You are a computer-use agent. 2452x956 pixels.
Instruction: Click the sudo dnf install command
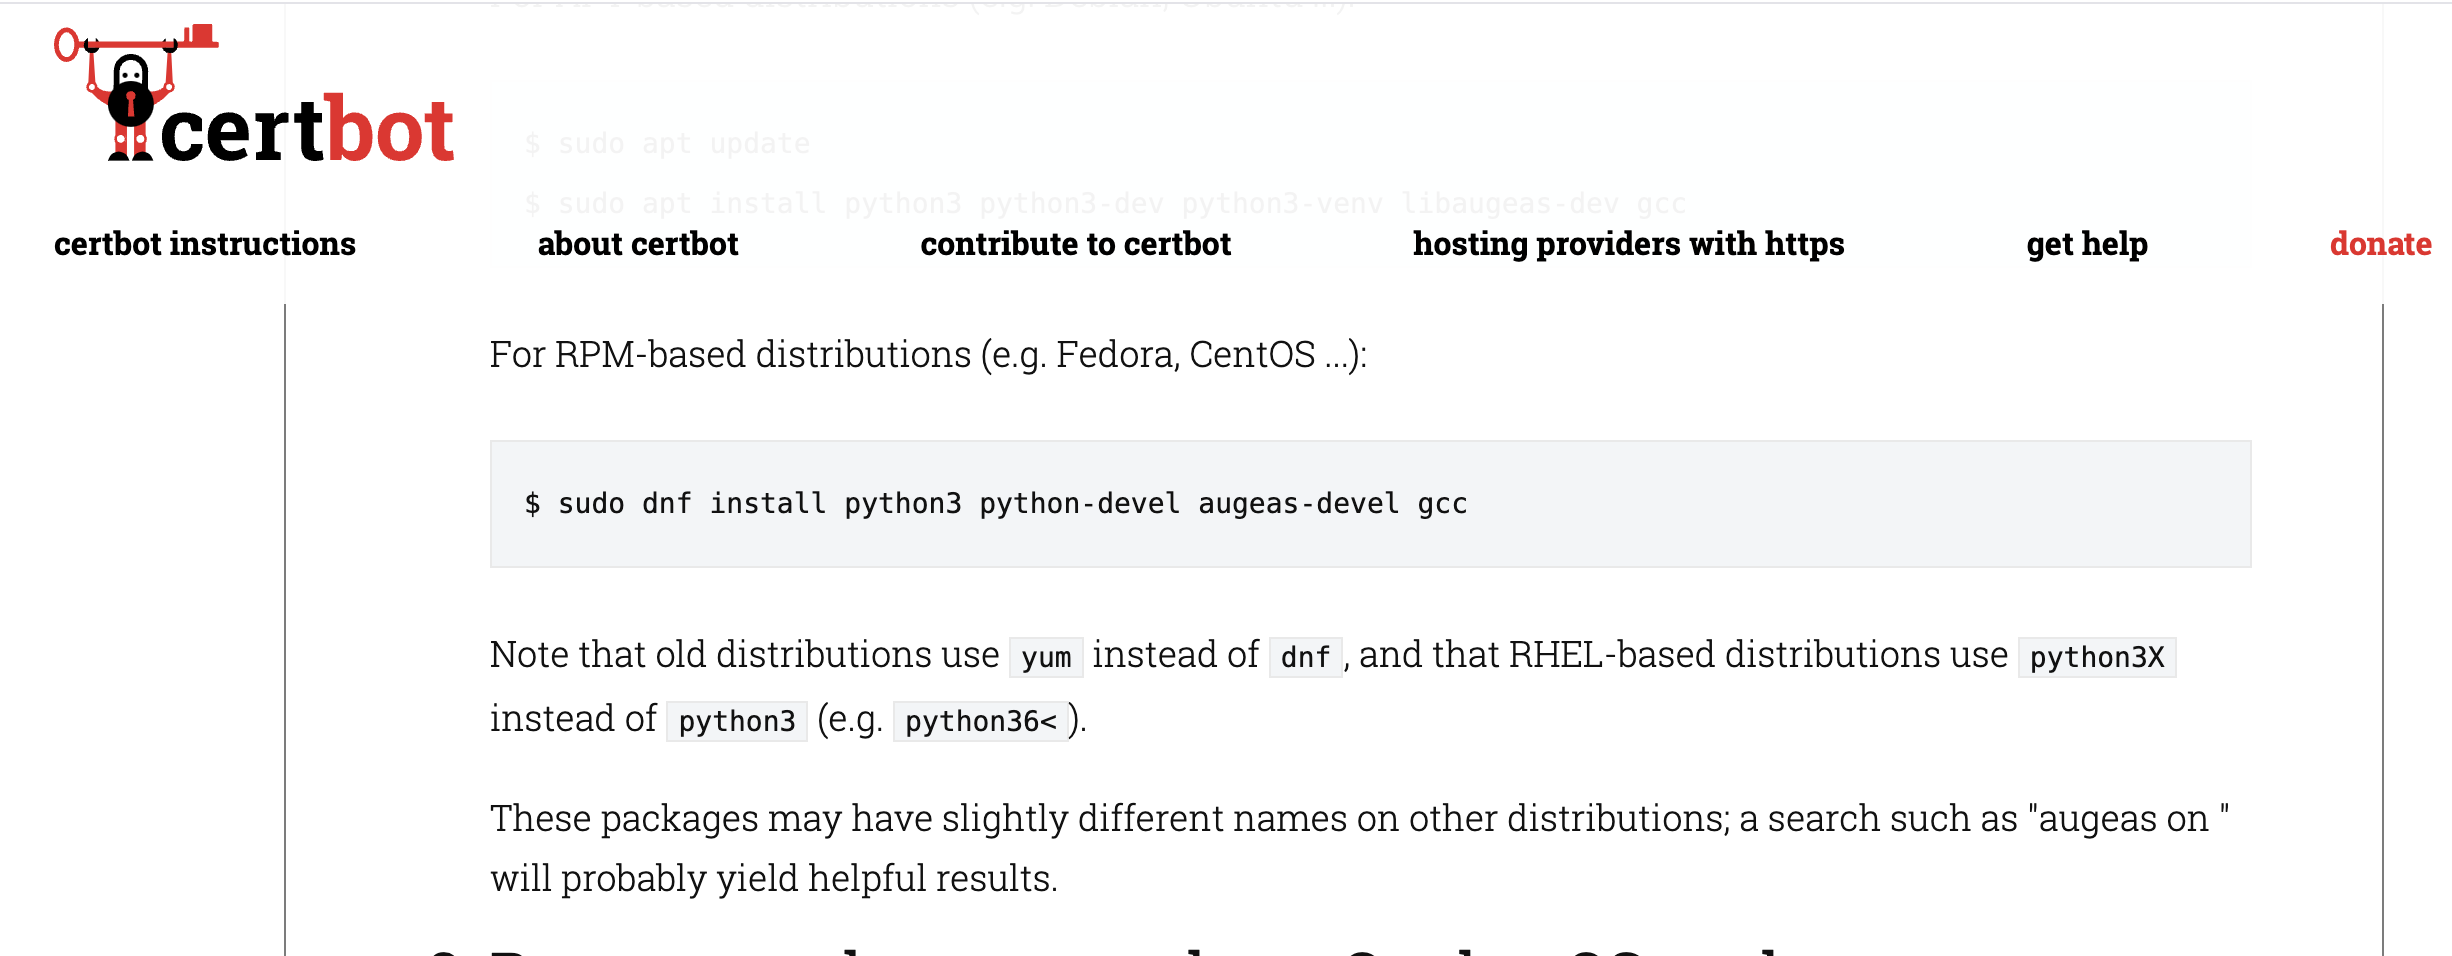996,503
